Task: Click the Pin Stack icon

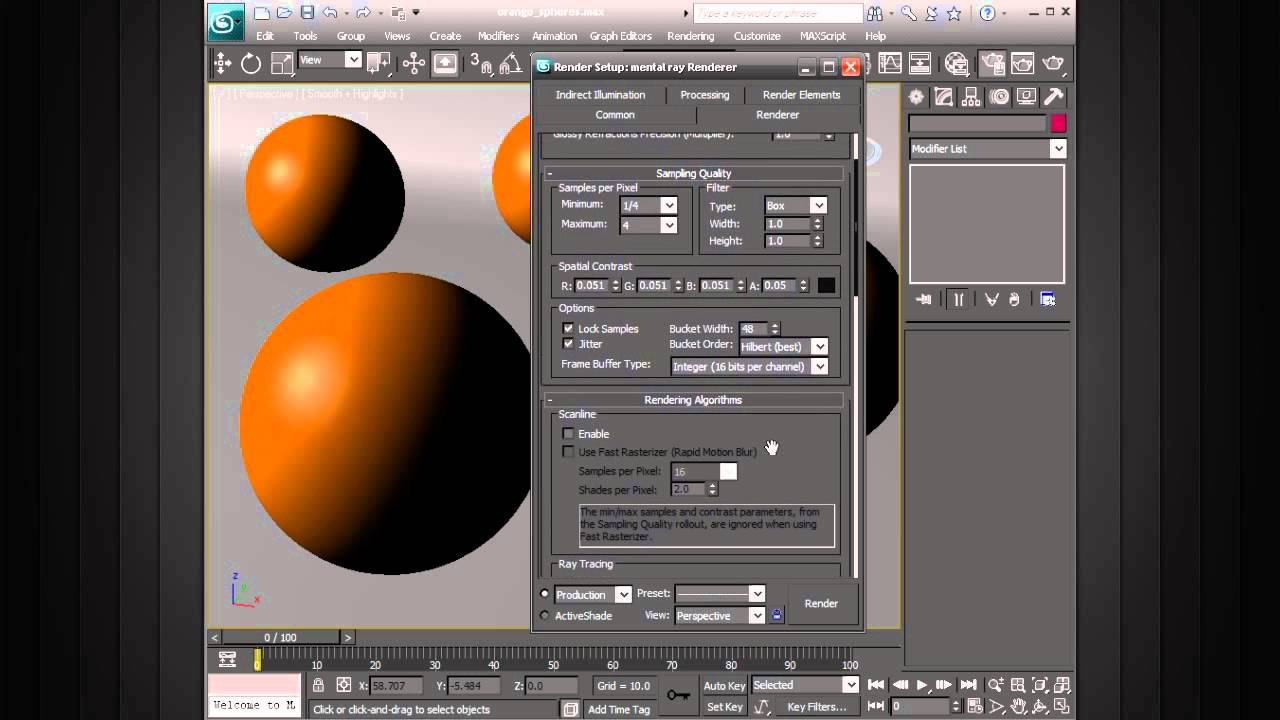Action: [x=924, y=299]
